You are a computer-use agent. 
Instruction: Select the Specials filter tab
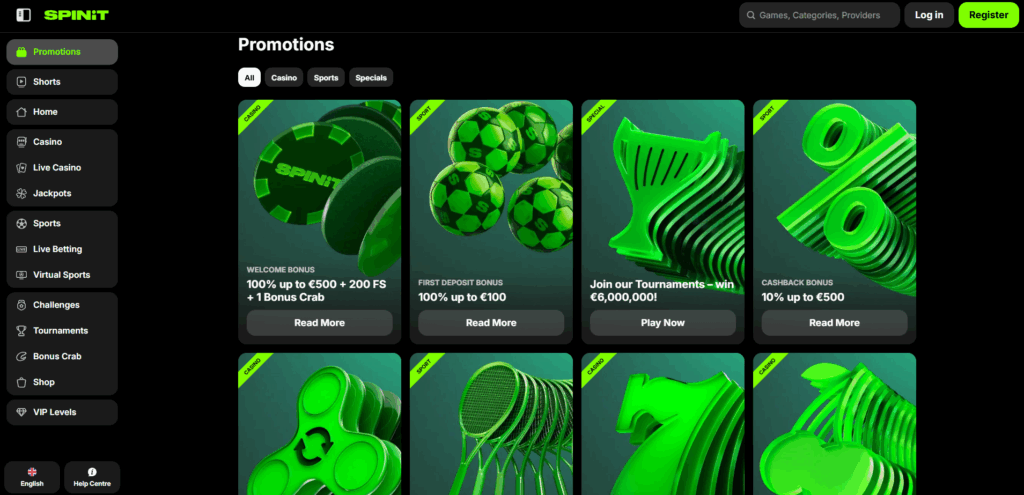[371, 78]
